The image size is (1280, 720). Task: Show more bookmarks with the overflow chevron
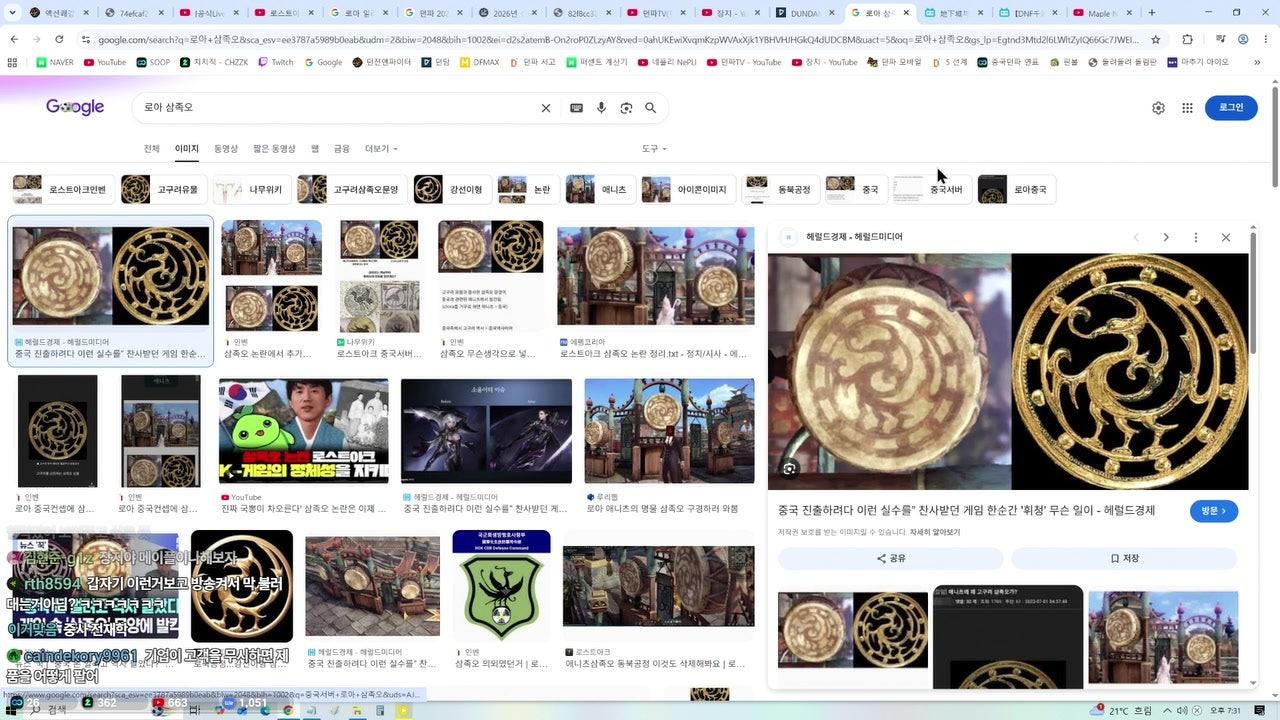[x=1257, y=62]
